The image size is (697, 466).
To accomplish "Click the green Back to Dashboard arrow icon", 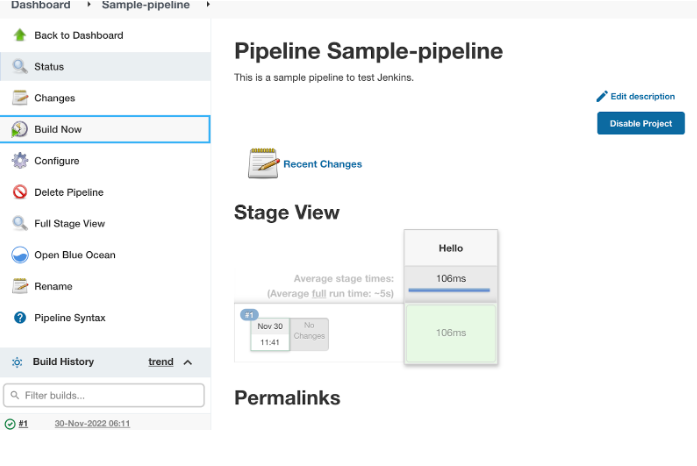I will point(19,35).
